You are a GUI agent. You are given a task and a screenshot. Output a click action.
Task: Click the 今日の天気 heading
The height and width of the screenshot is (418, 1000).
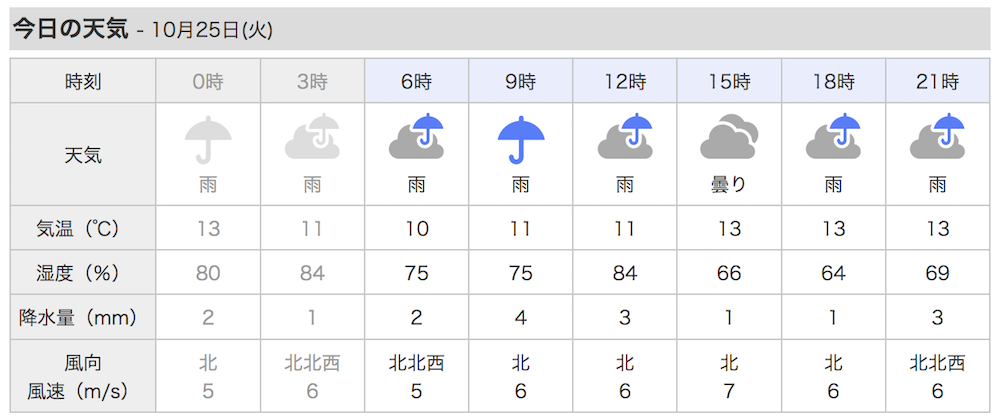71,30
